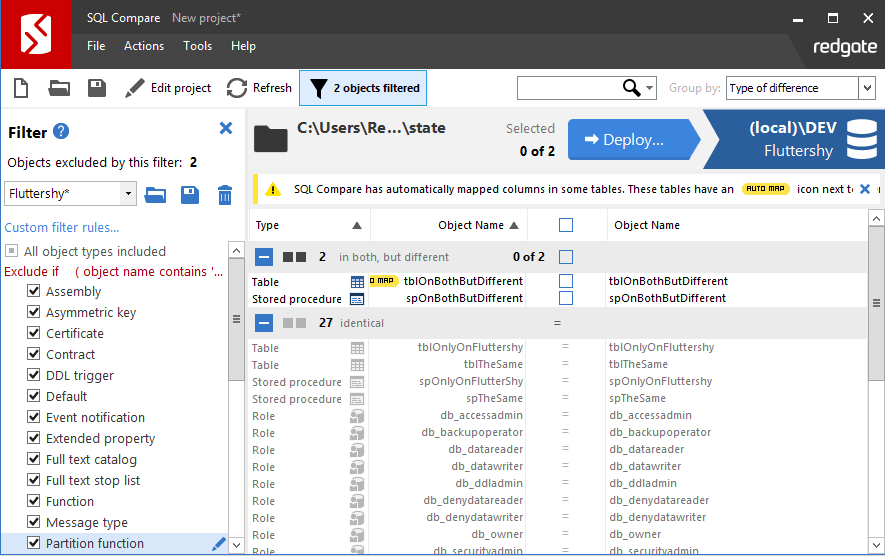885x556 pixels.
Task: Uncheck the Event notification checkbox
Action: tap(34, 417)
